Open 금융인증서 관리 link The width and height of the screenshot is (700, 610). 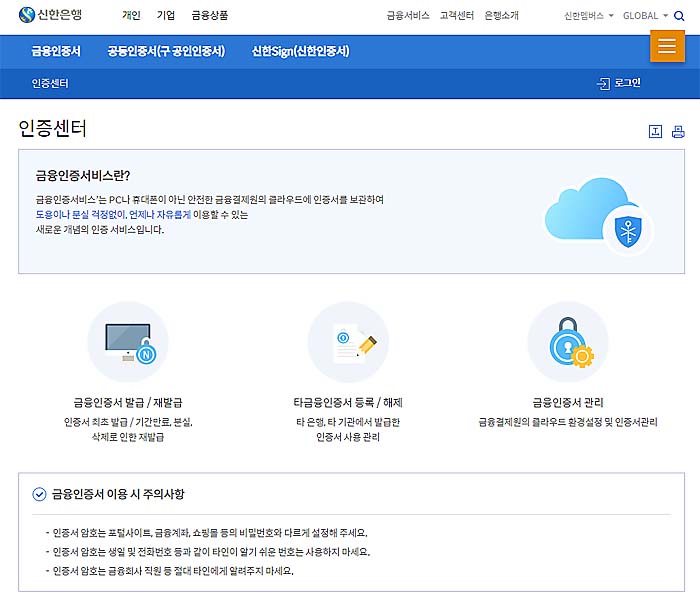[x=568, y=402]
